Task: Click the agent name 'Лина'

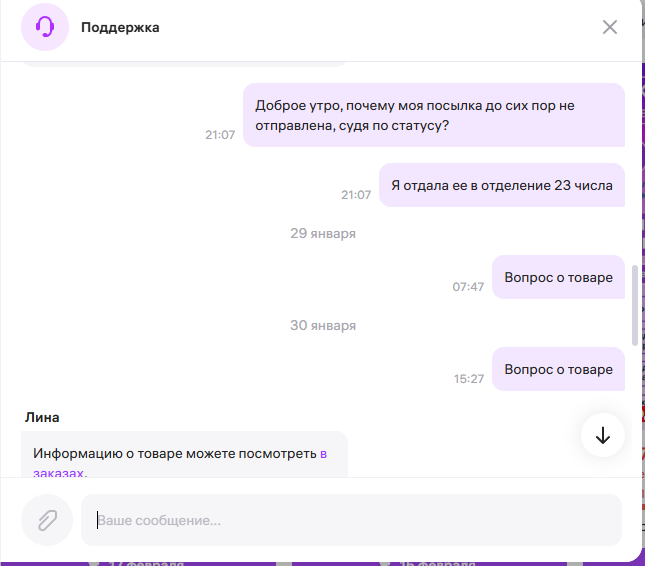Action: tap(42, 417)
